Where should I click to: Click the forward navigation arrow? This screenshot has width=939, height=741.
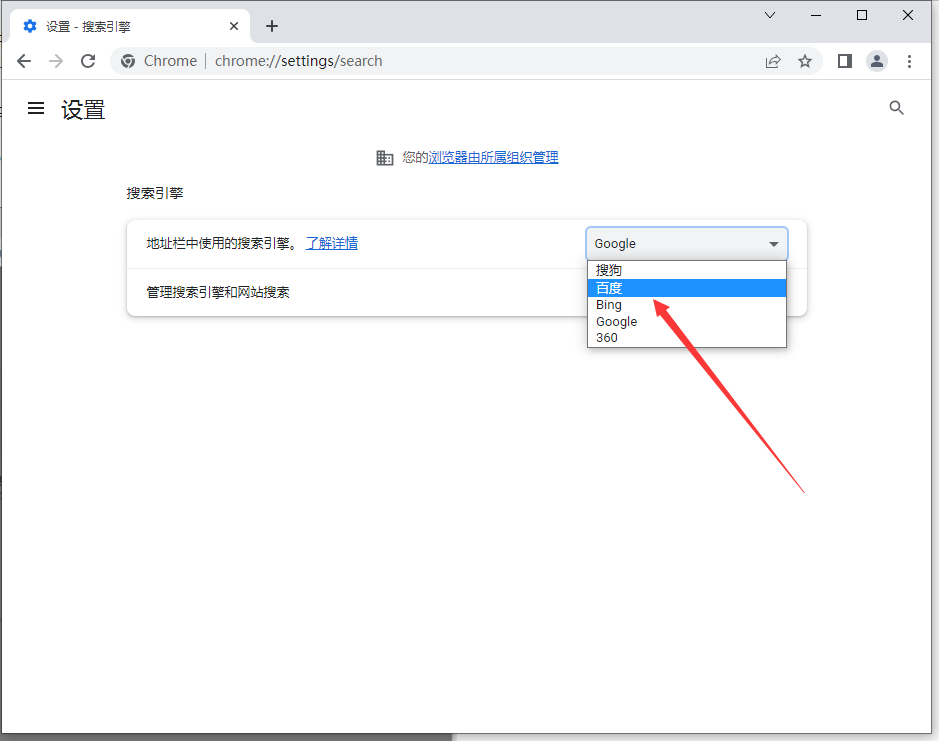pyautogui.click(x=56, y=61)
